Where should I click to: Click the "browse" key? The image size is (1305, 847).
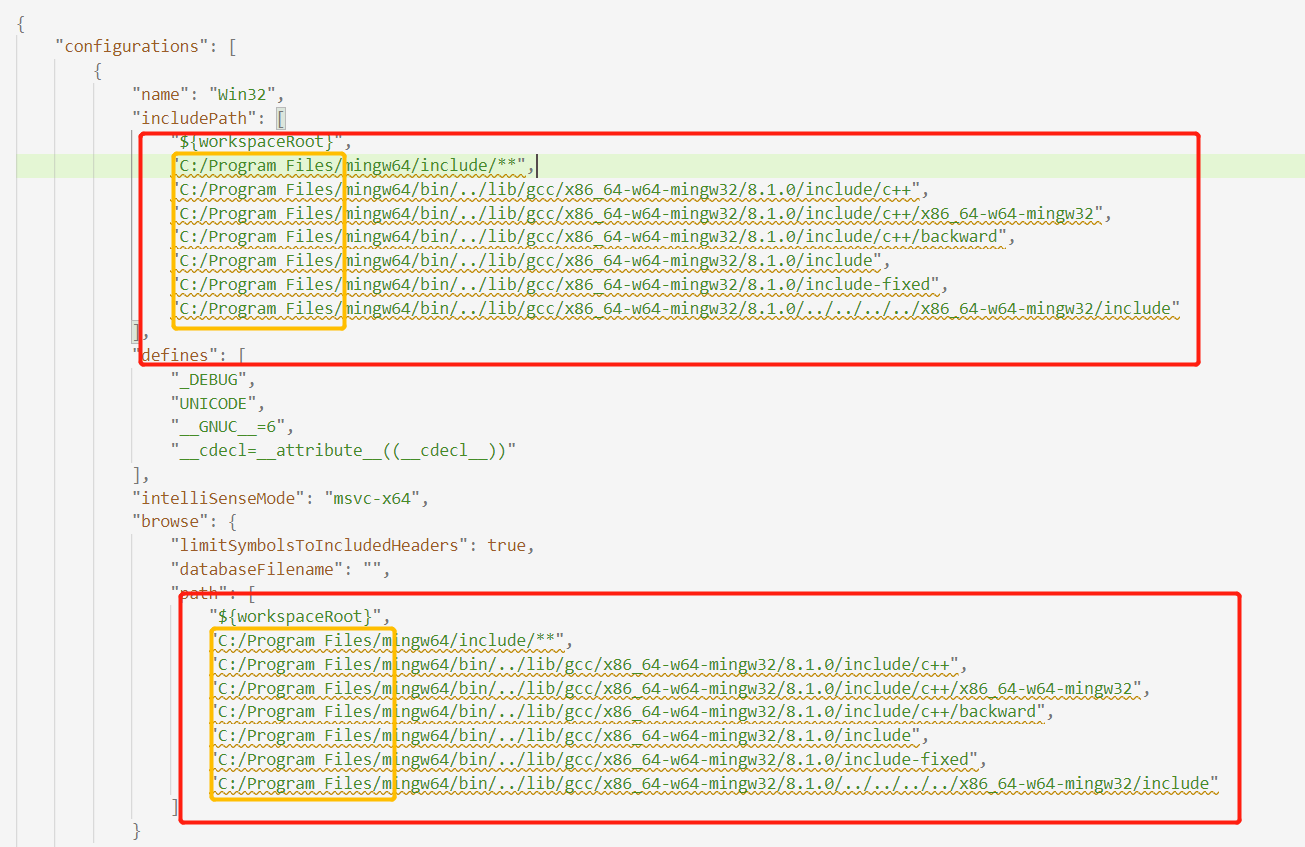(171, 522)
